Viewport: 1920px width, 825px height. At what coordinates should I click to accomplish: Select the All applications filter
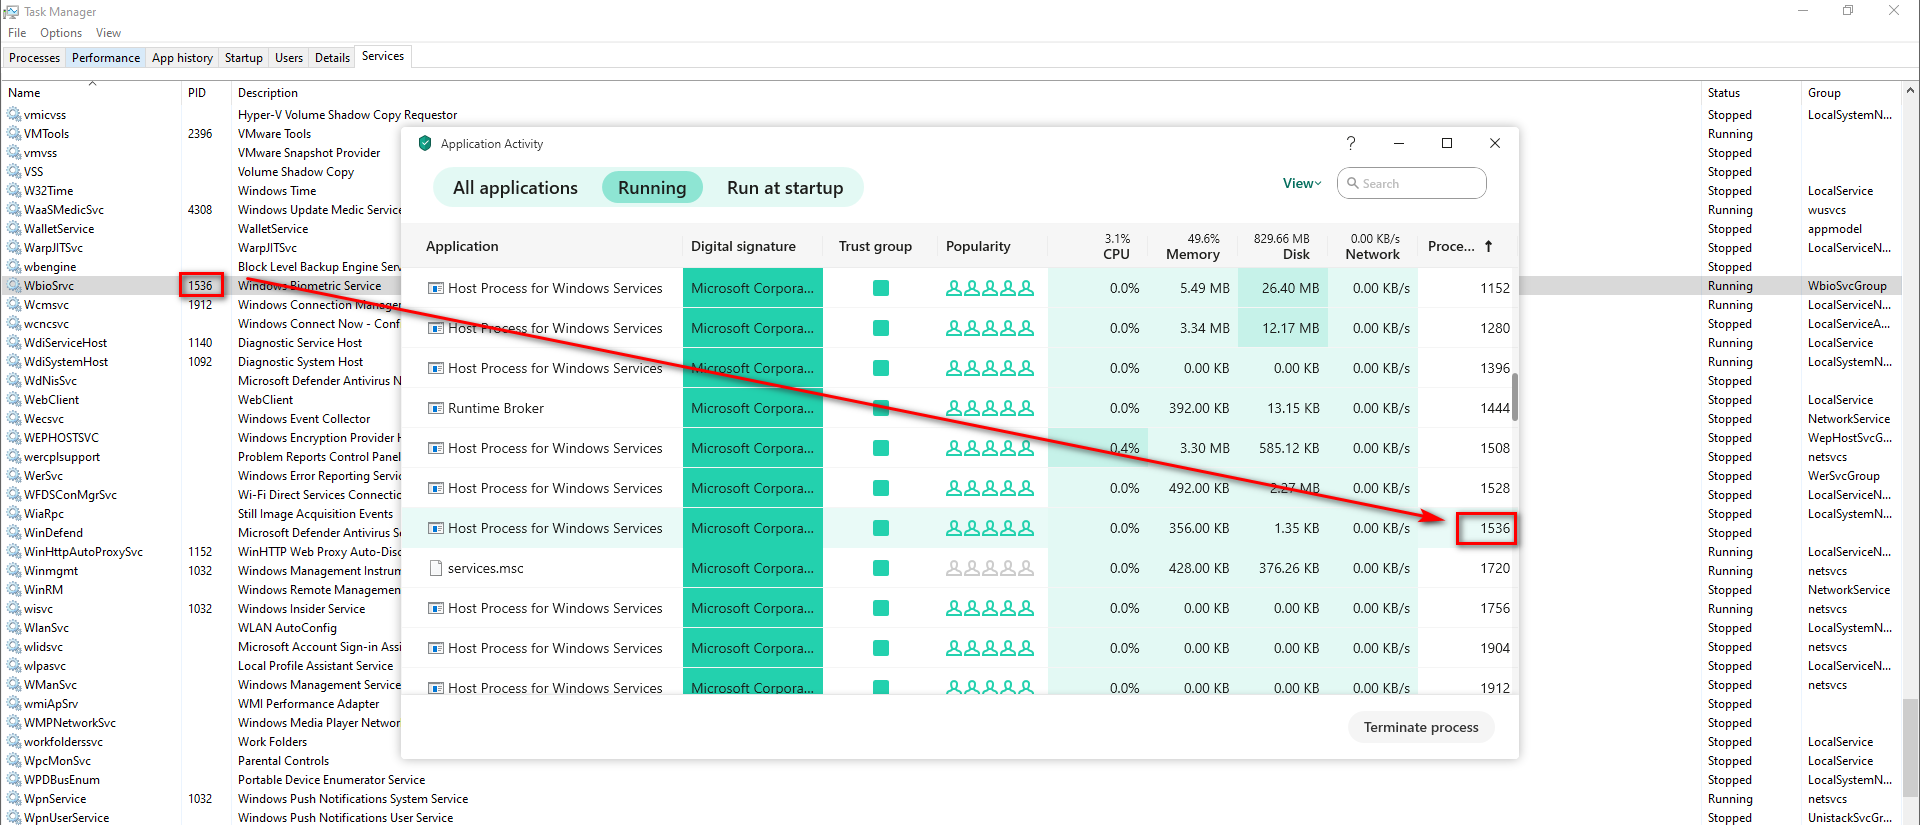point(515,188)
